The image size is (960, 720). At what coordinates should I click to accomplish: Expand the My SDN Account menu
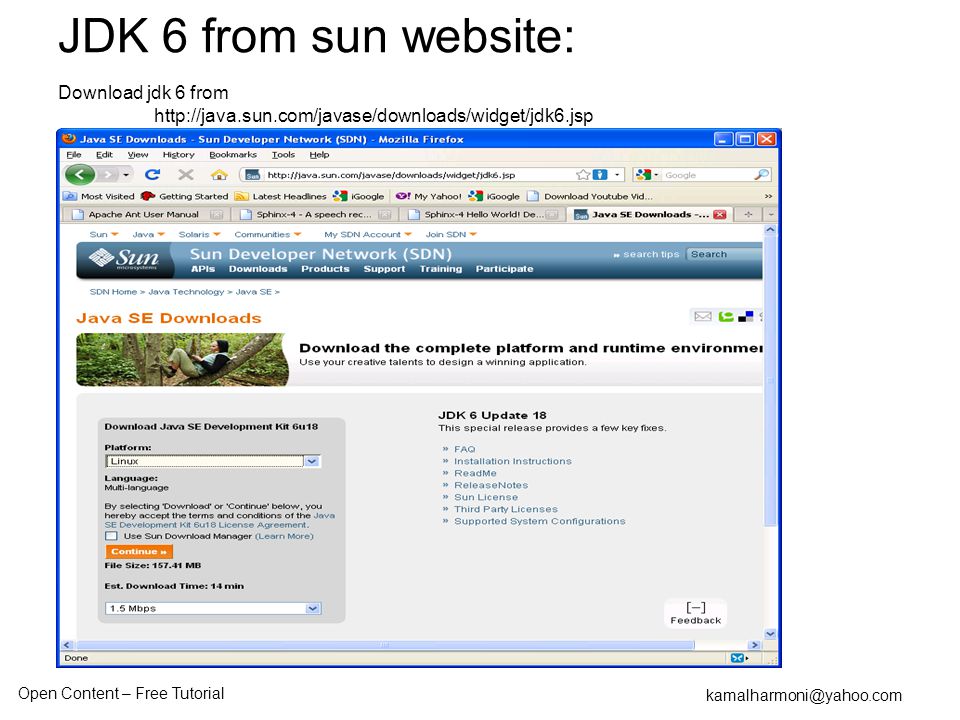click(368, 234)
